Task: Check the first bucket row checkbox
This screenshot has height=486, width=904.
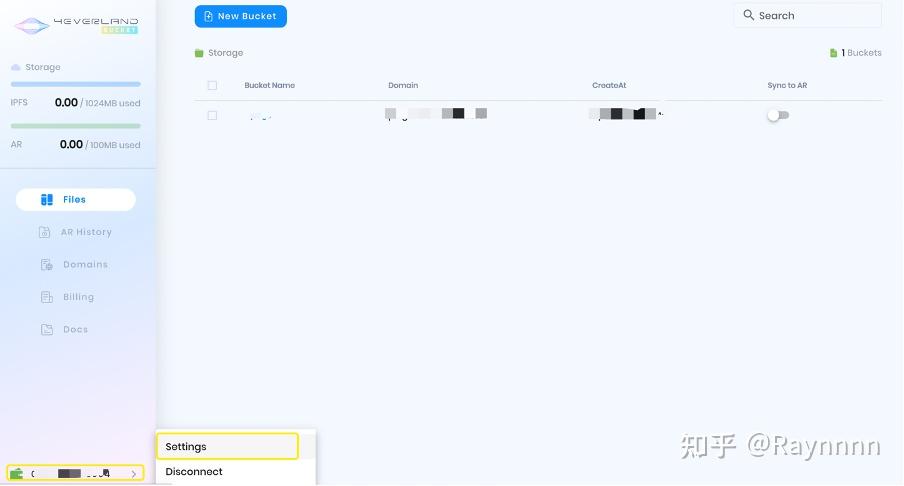Action: (x=212, y=115)
